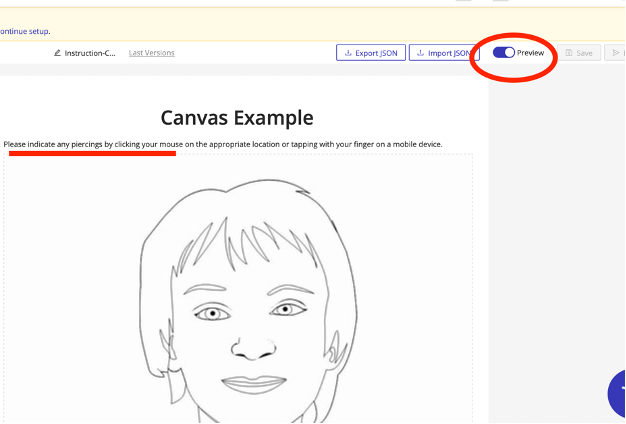Mark piercing on the drawing's right-side eye
626x424 pixels.
pos(285,310)
